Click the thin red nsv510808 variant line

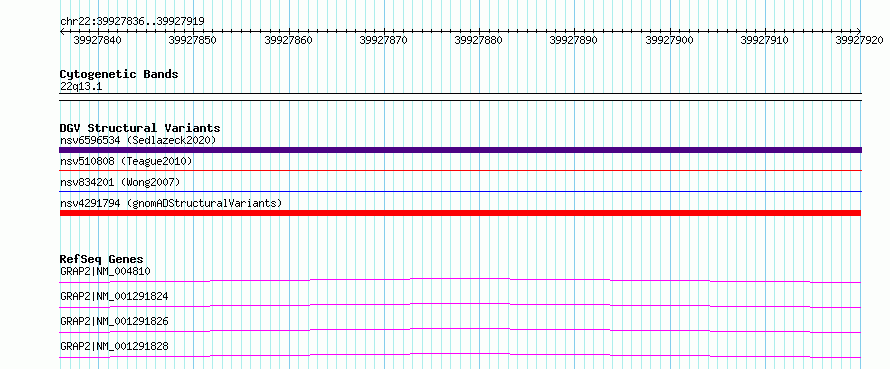460,170
